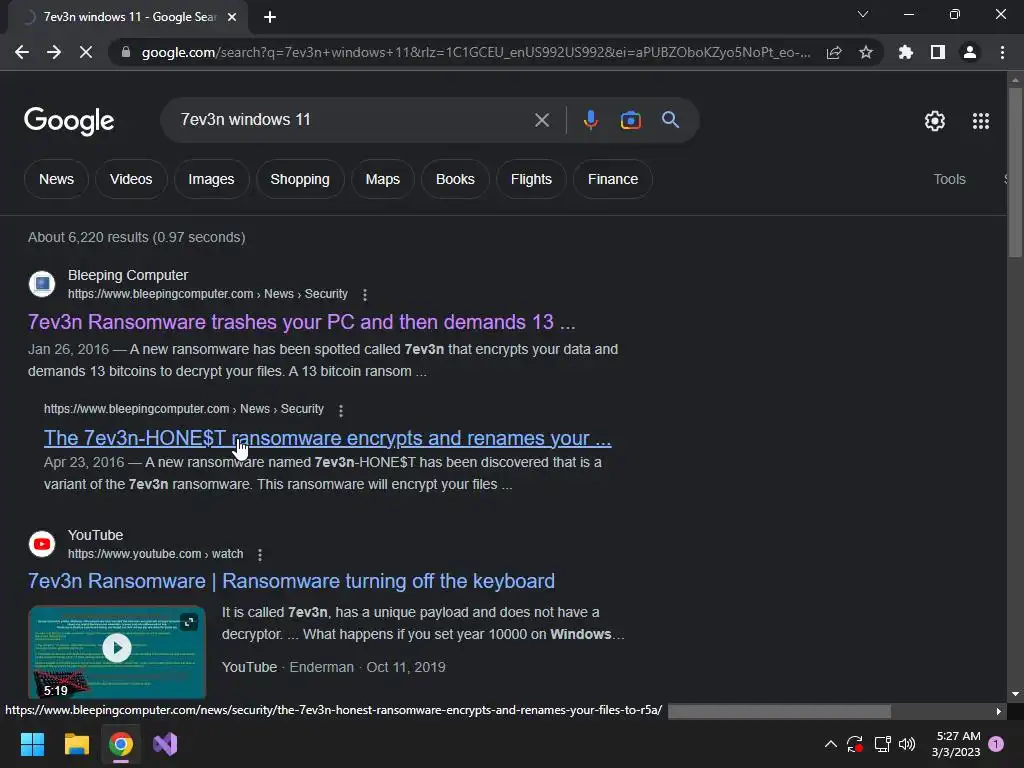Clear the Google search box text

click(541, 120)
